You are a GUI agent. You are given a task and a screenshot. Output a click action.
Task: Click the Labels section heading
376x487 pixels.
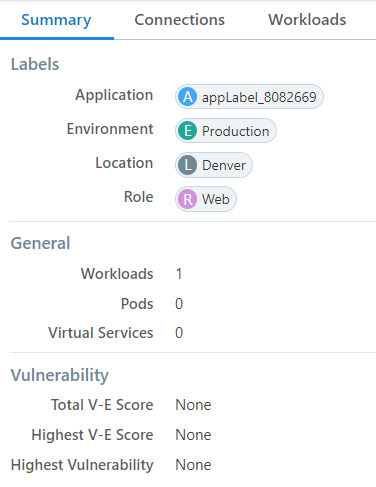pyautogui.click(x=35, y=64)
